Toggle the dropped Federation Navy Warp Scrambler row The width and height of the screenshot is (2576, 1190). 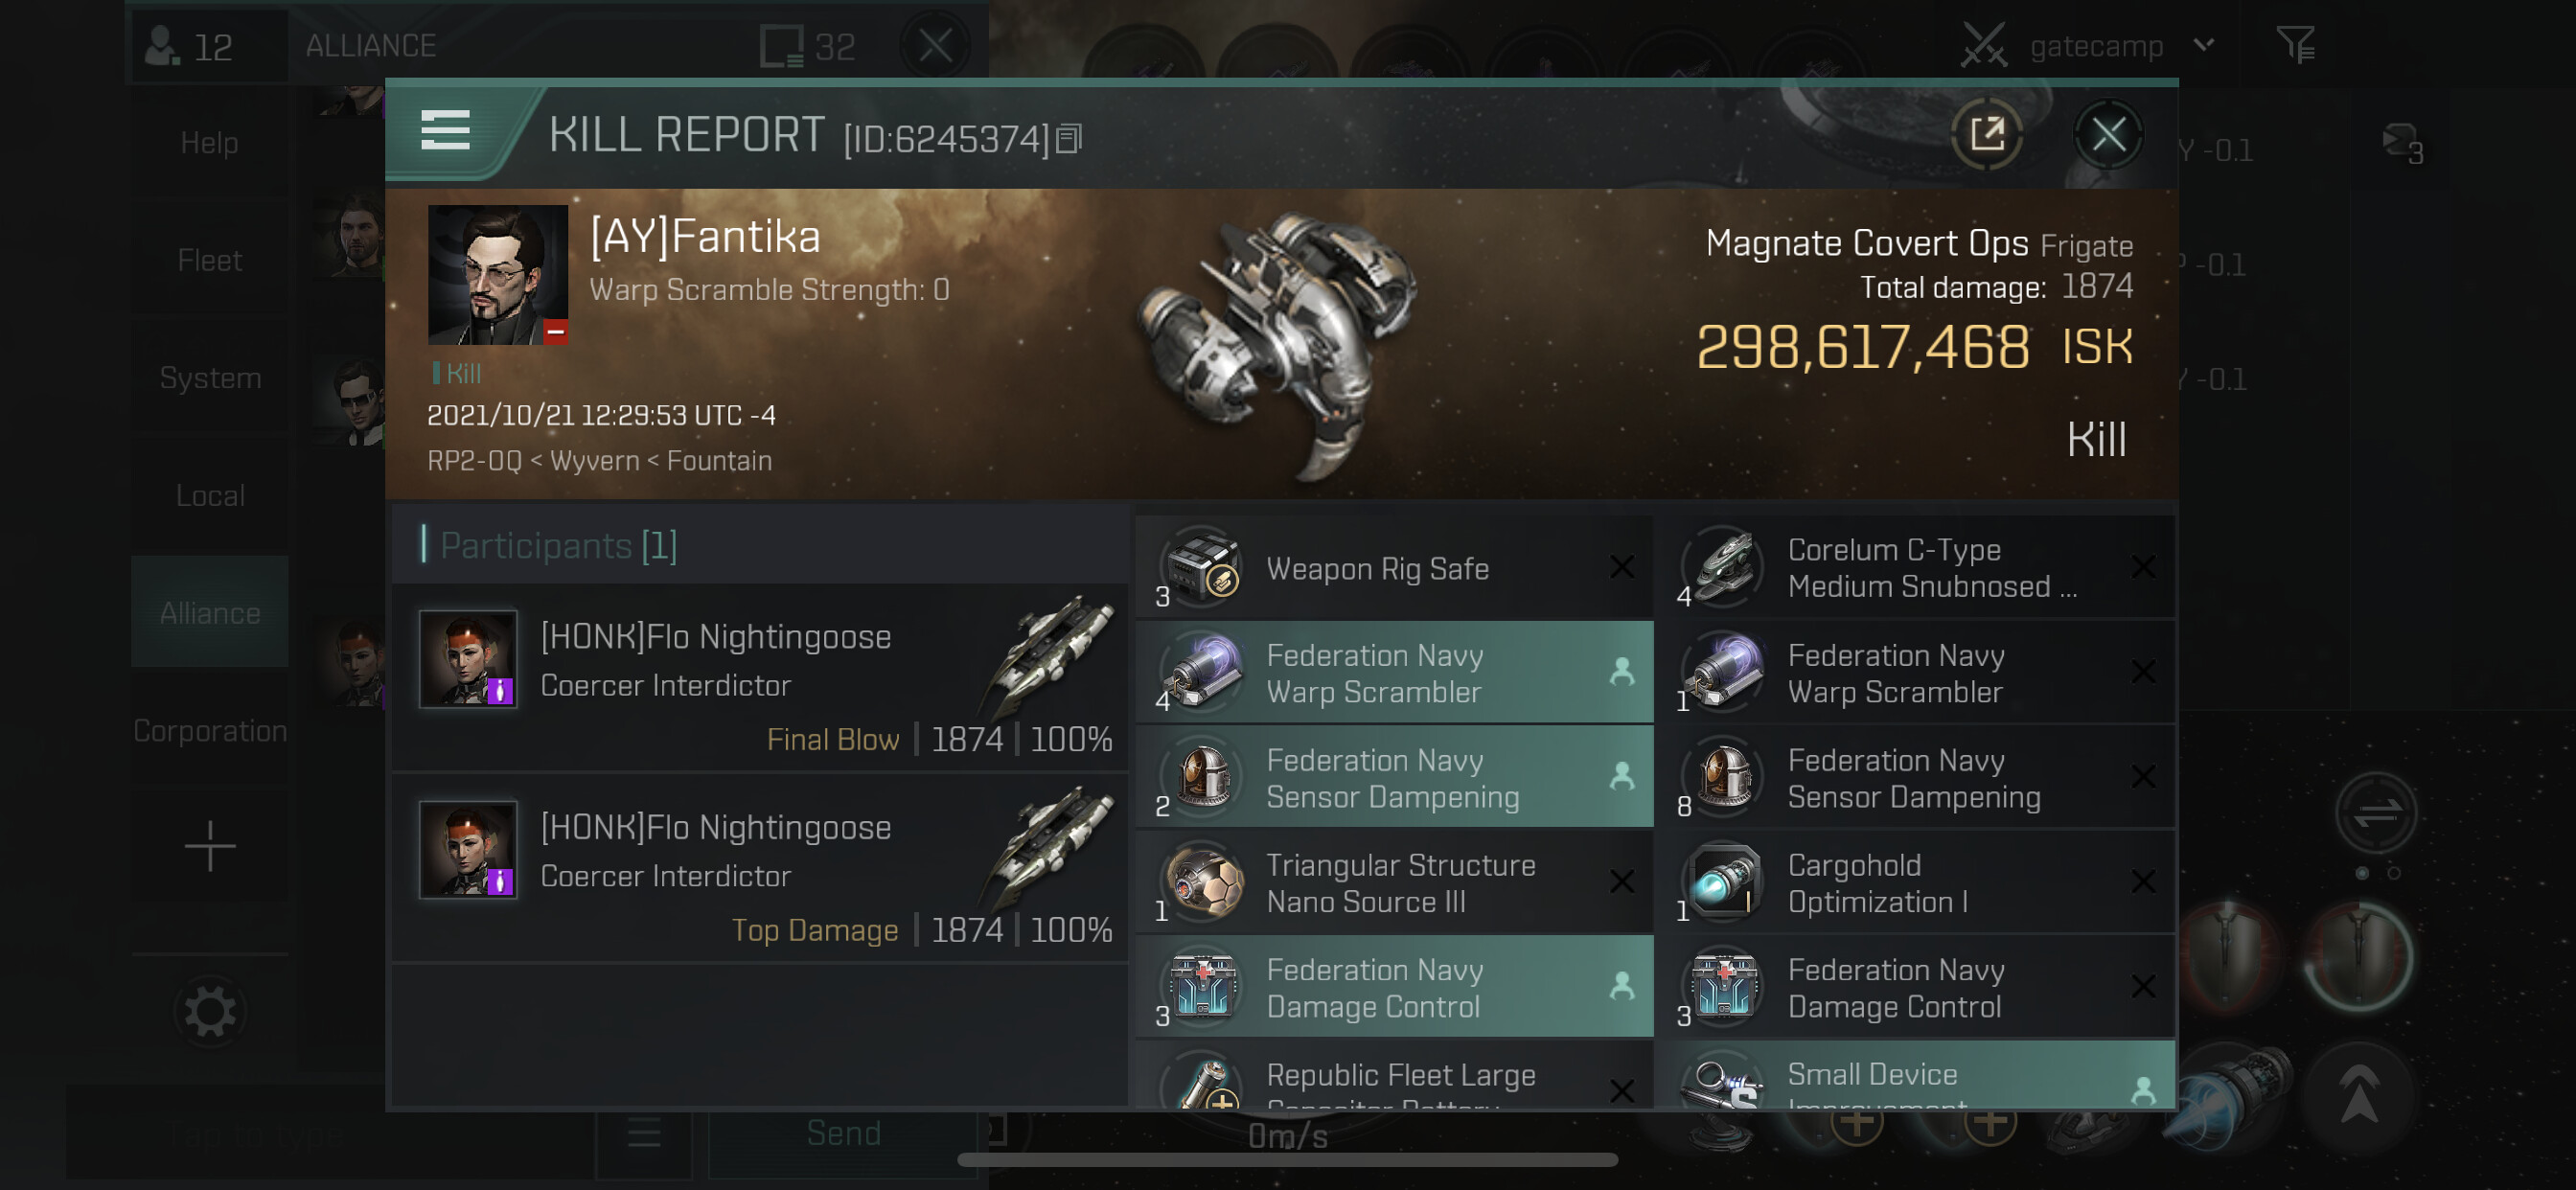pos(1395,672)
